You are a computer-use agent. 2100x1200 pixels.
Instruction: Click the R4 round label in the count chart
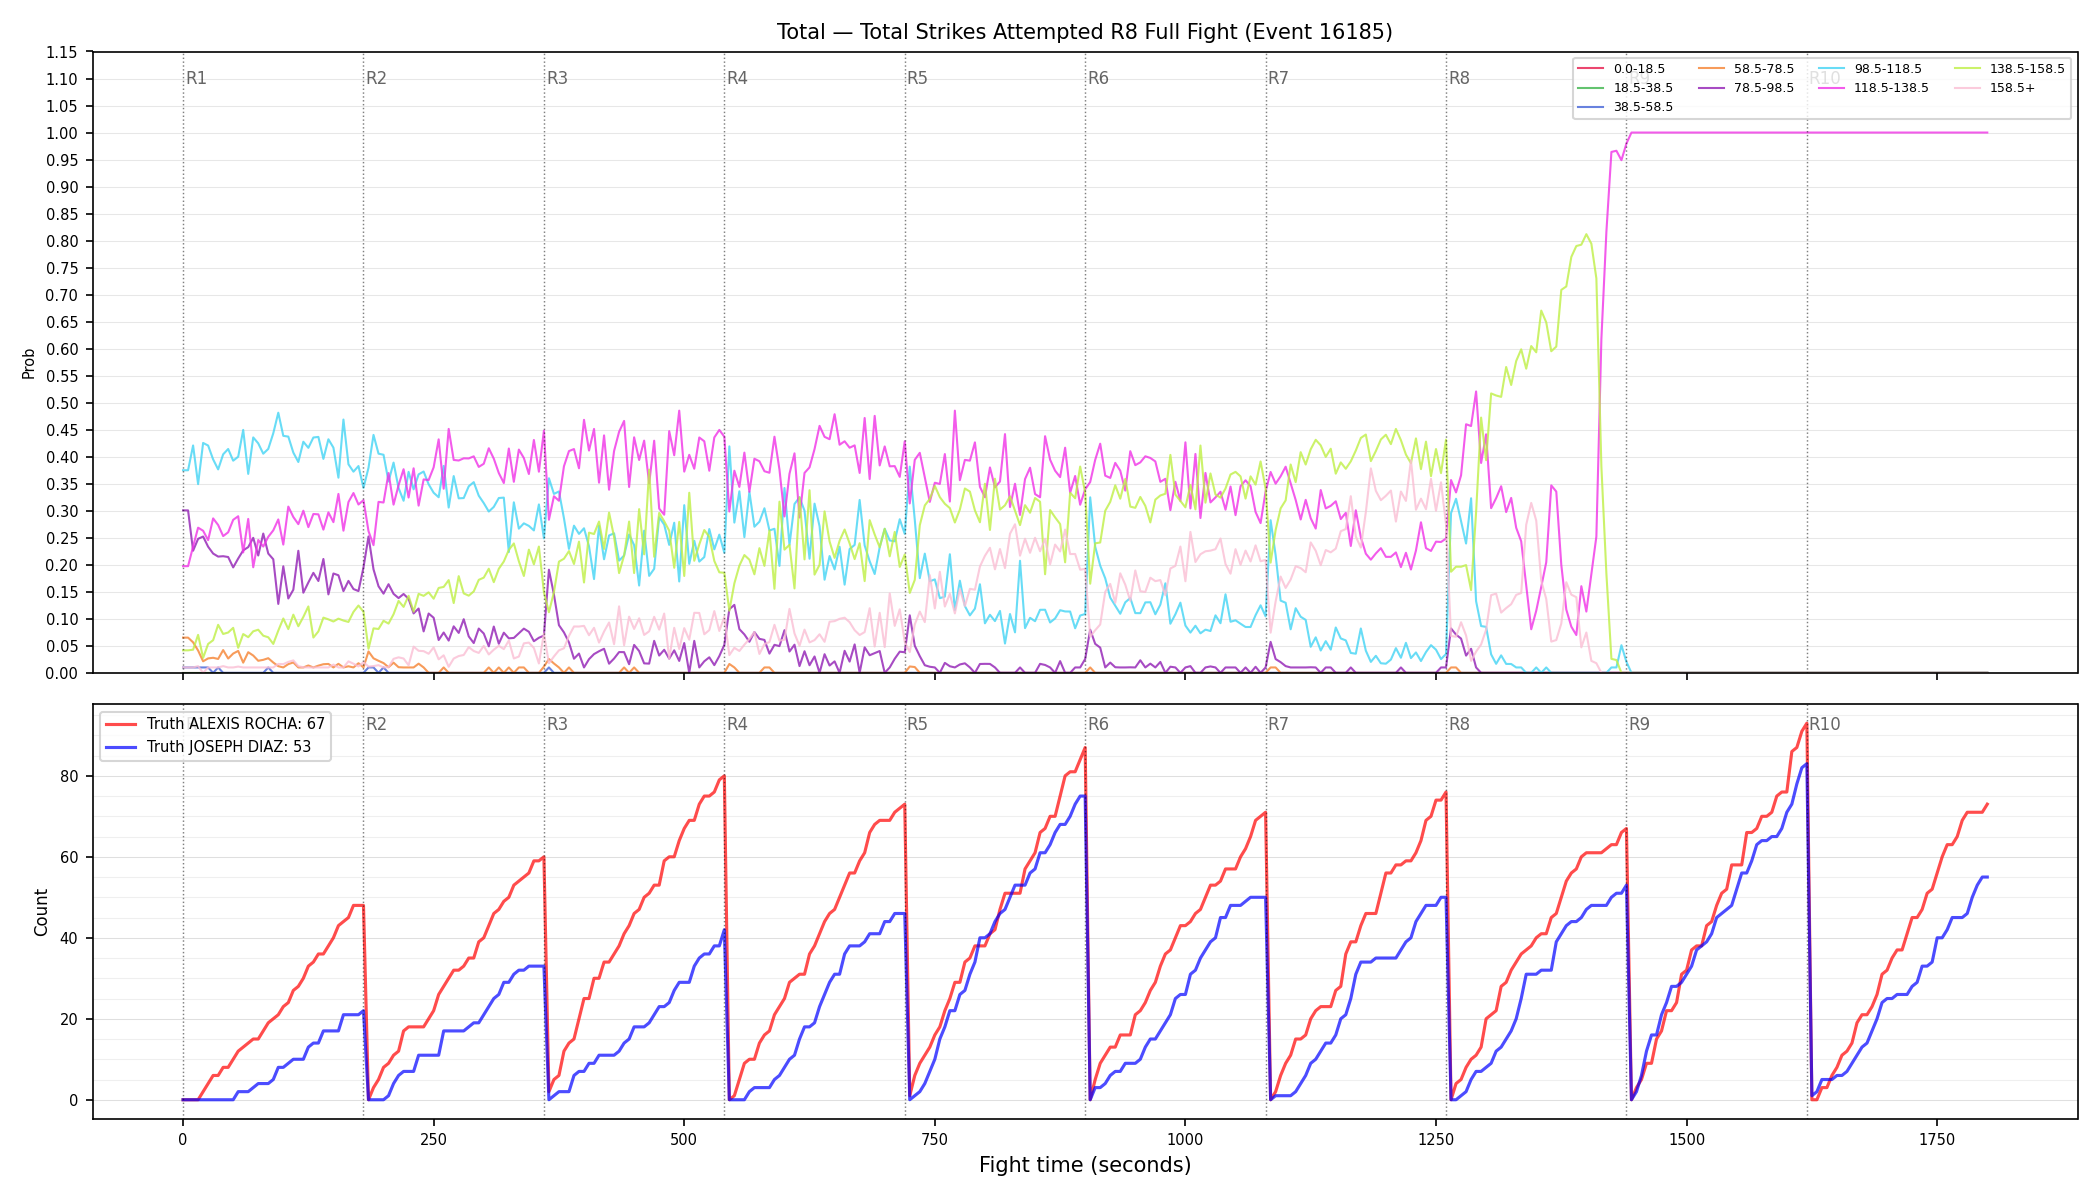737,724
